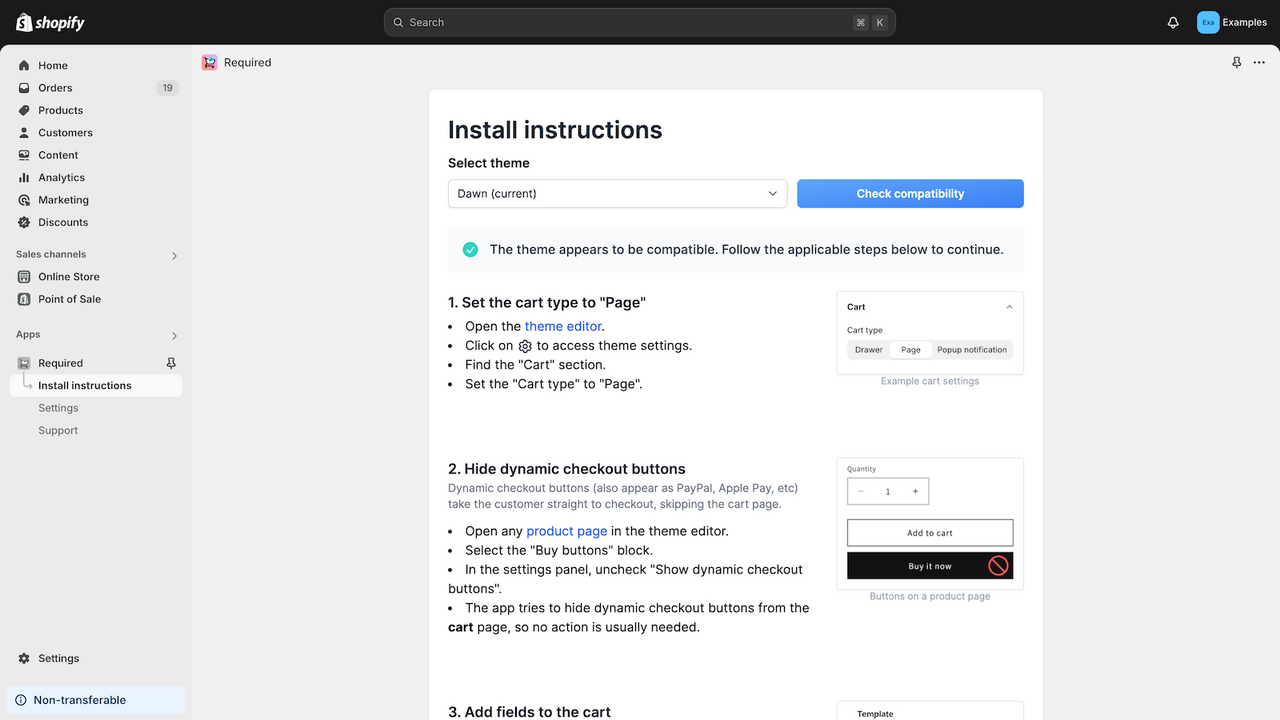
Task: Click the Check compatibility button
Action: [x=910, y=194]
